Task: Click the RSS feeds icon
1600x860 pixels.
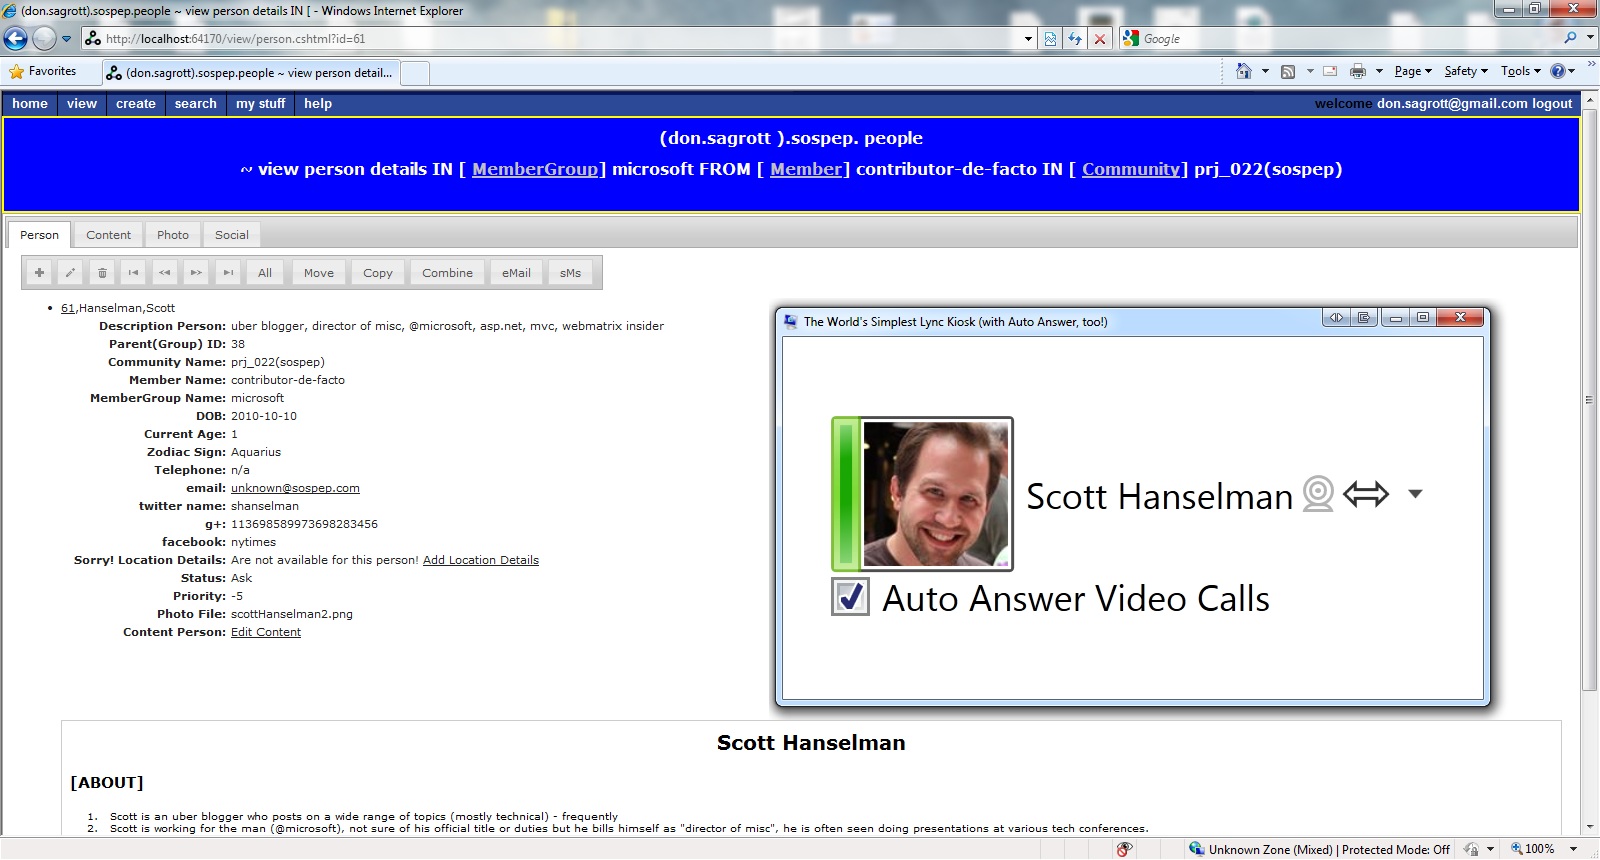Action: click(1288, 71)
